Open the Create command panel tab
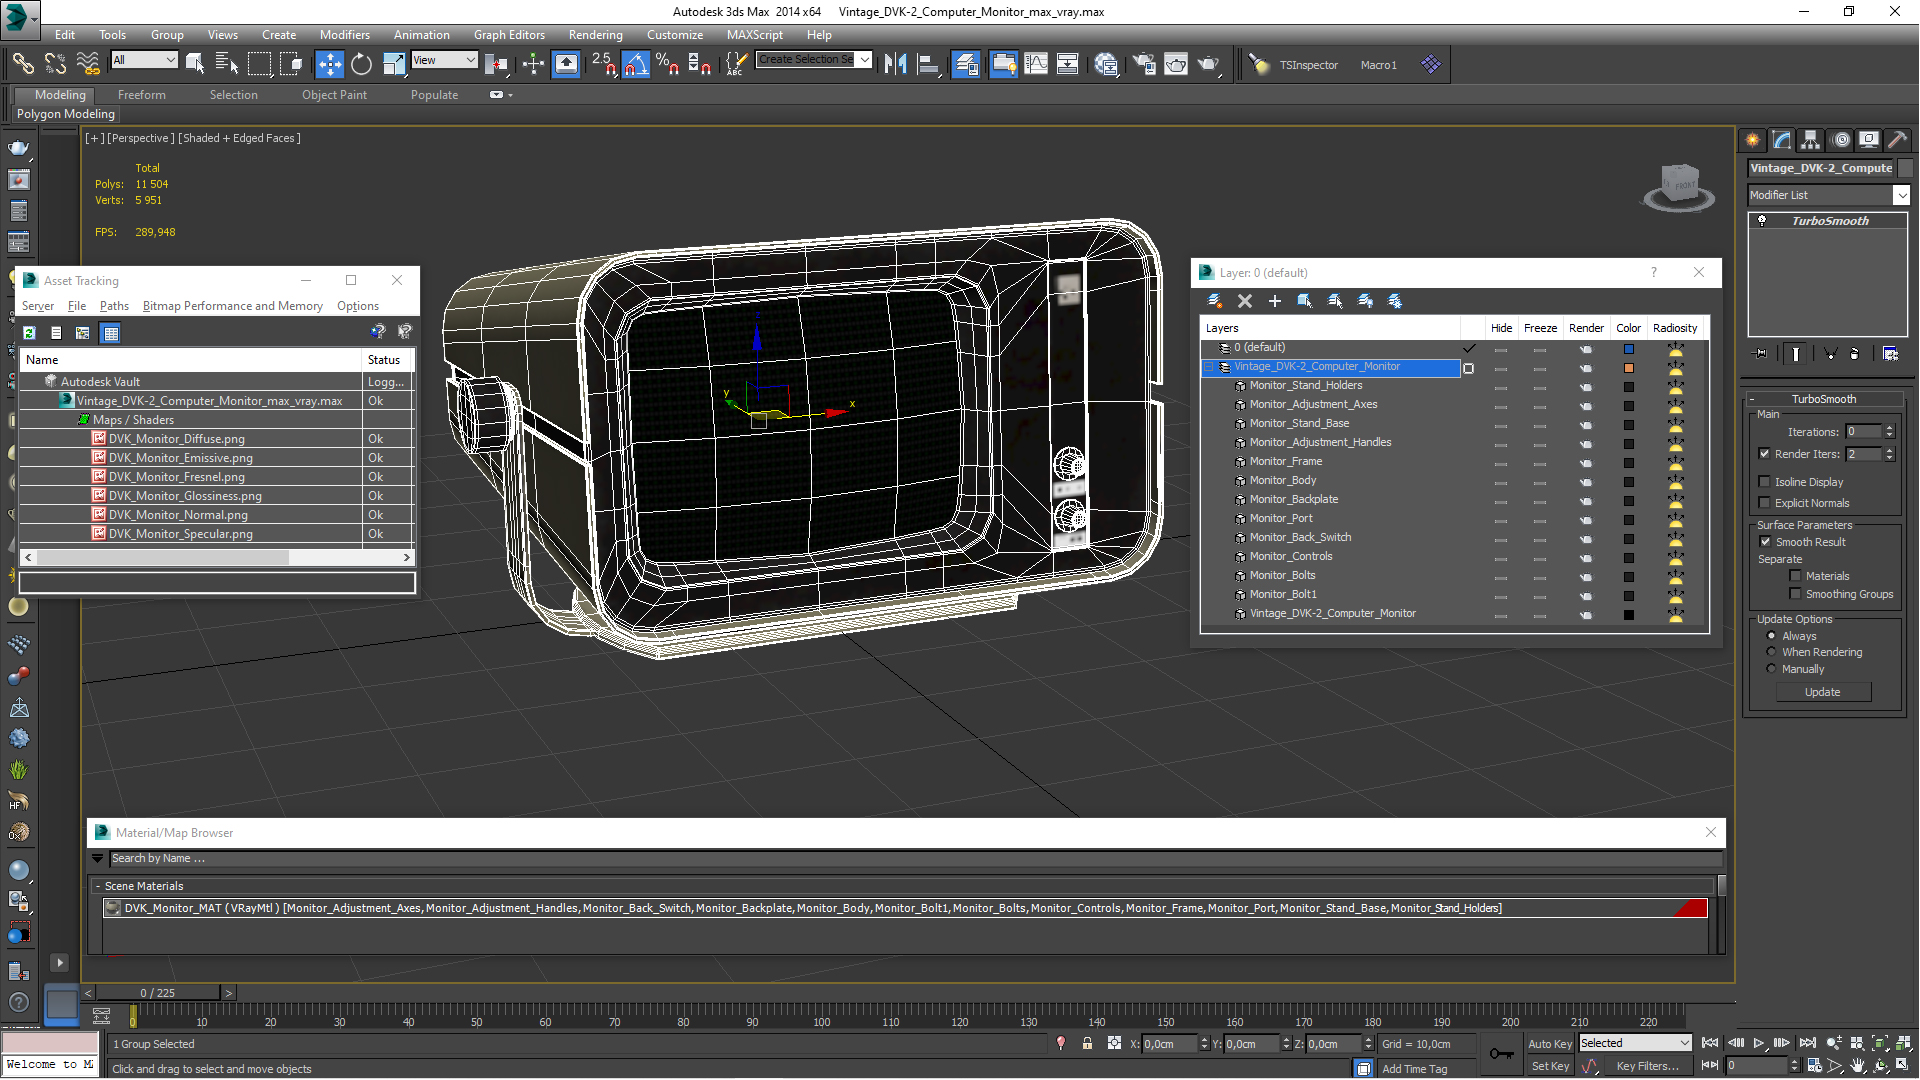This screenshot has width=1920, height=1080. tap(1752, 140)
